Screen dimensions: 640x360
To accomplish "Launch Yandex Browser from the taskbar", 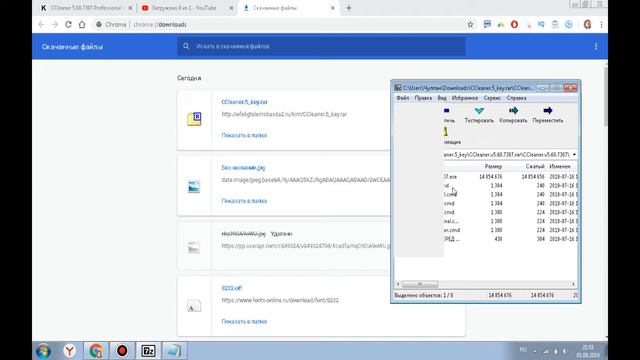I will tap(70, 351).
